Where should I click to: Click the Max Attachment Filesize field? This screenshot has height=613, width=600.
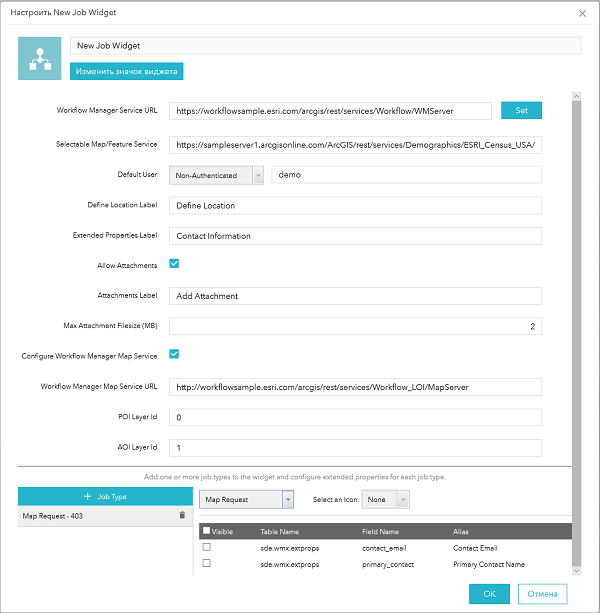[x=355, y=326]
